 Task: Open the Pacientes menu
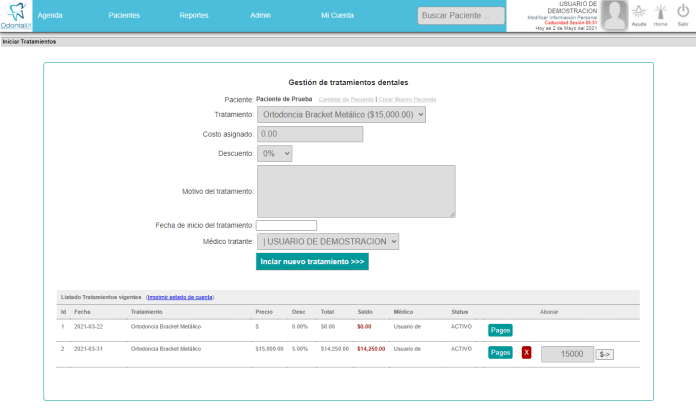tap(124, 16)
